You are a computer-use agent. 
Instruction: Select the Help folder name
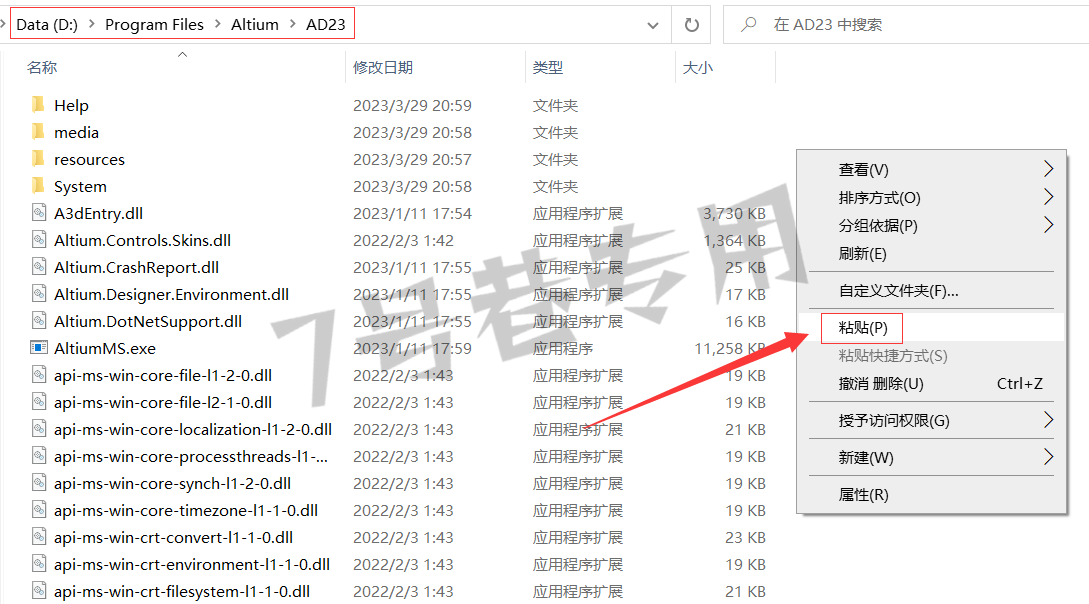tap(72, 106)
